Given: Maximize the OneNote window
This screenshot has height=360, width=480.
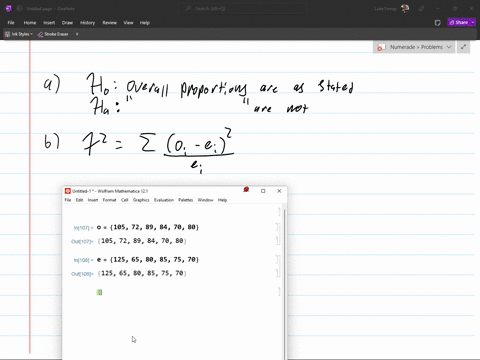Looking at the screenshot, I should click(x=455, y=9).
